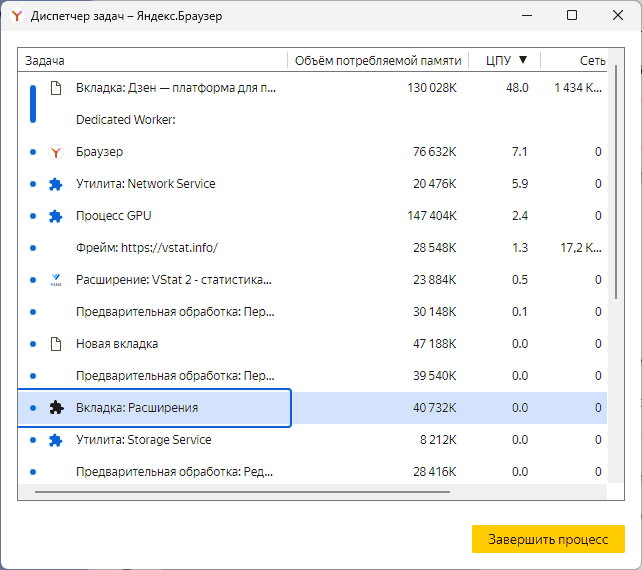Select the Вкладка: Расширения row
The height and width of the screenshot is (570, 642).
point(312,407)
